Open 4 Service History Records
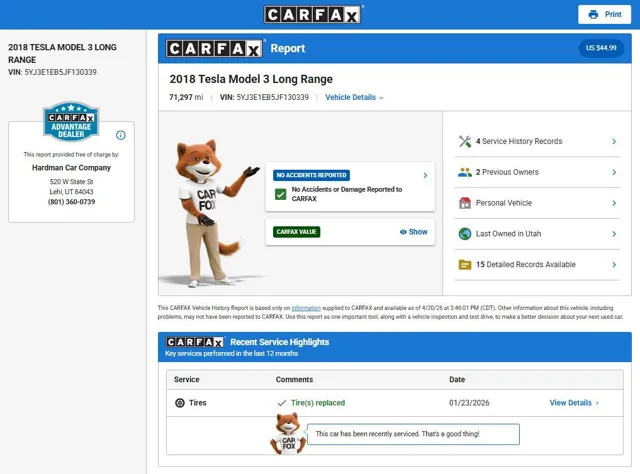 (x=537, y=141)
